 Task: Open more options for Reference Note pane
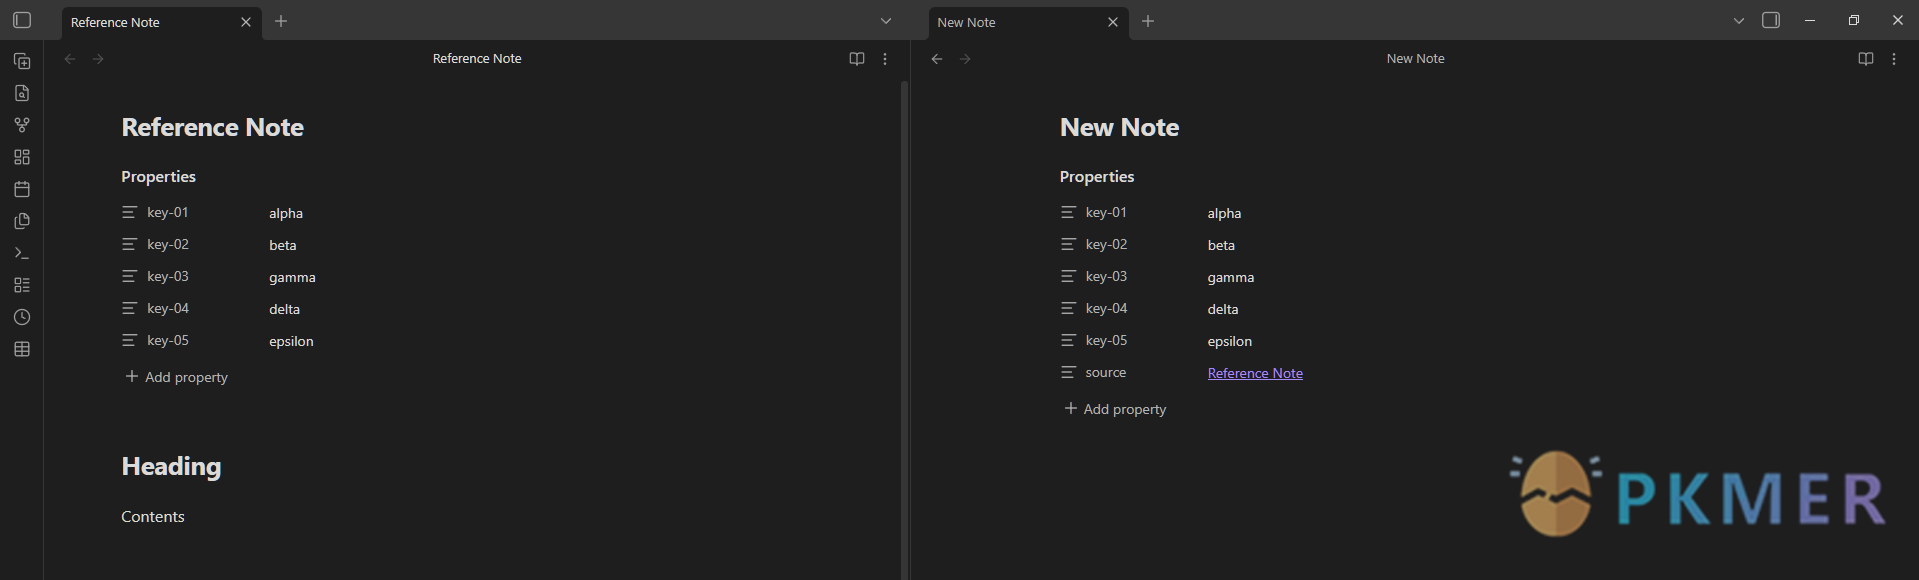[x=885, y=59]
